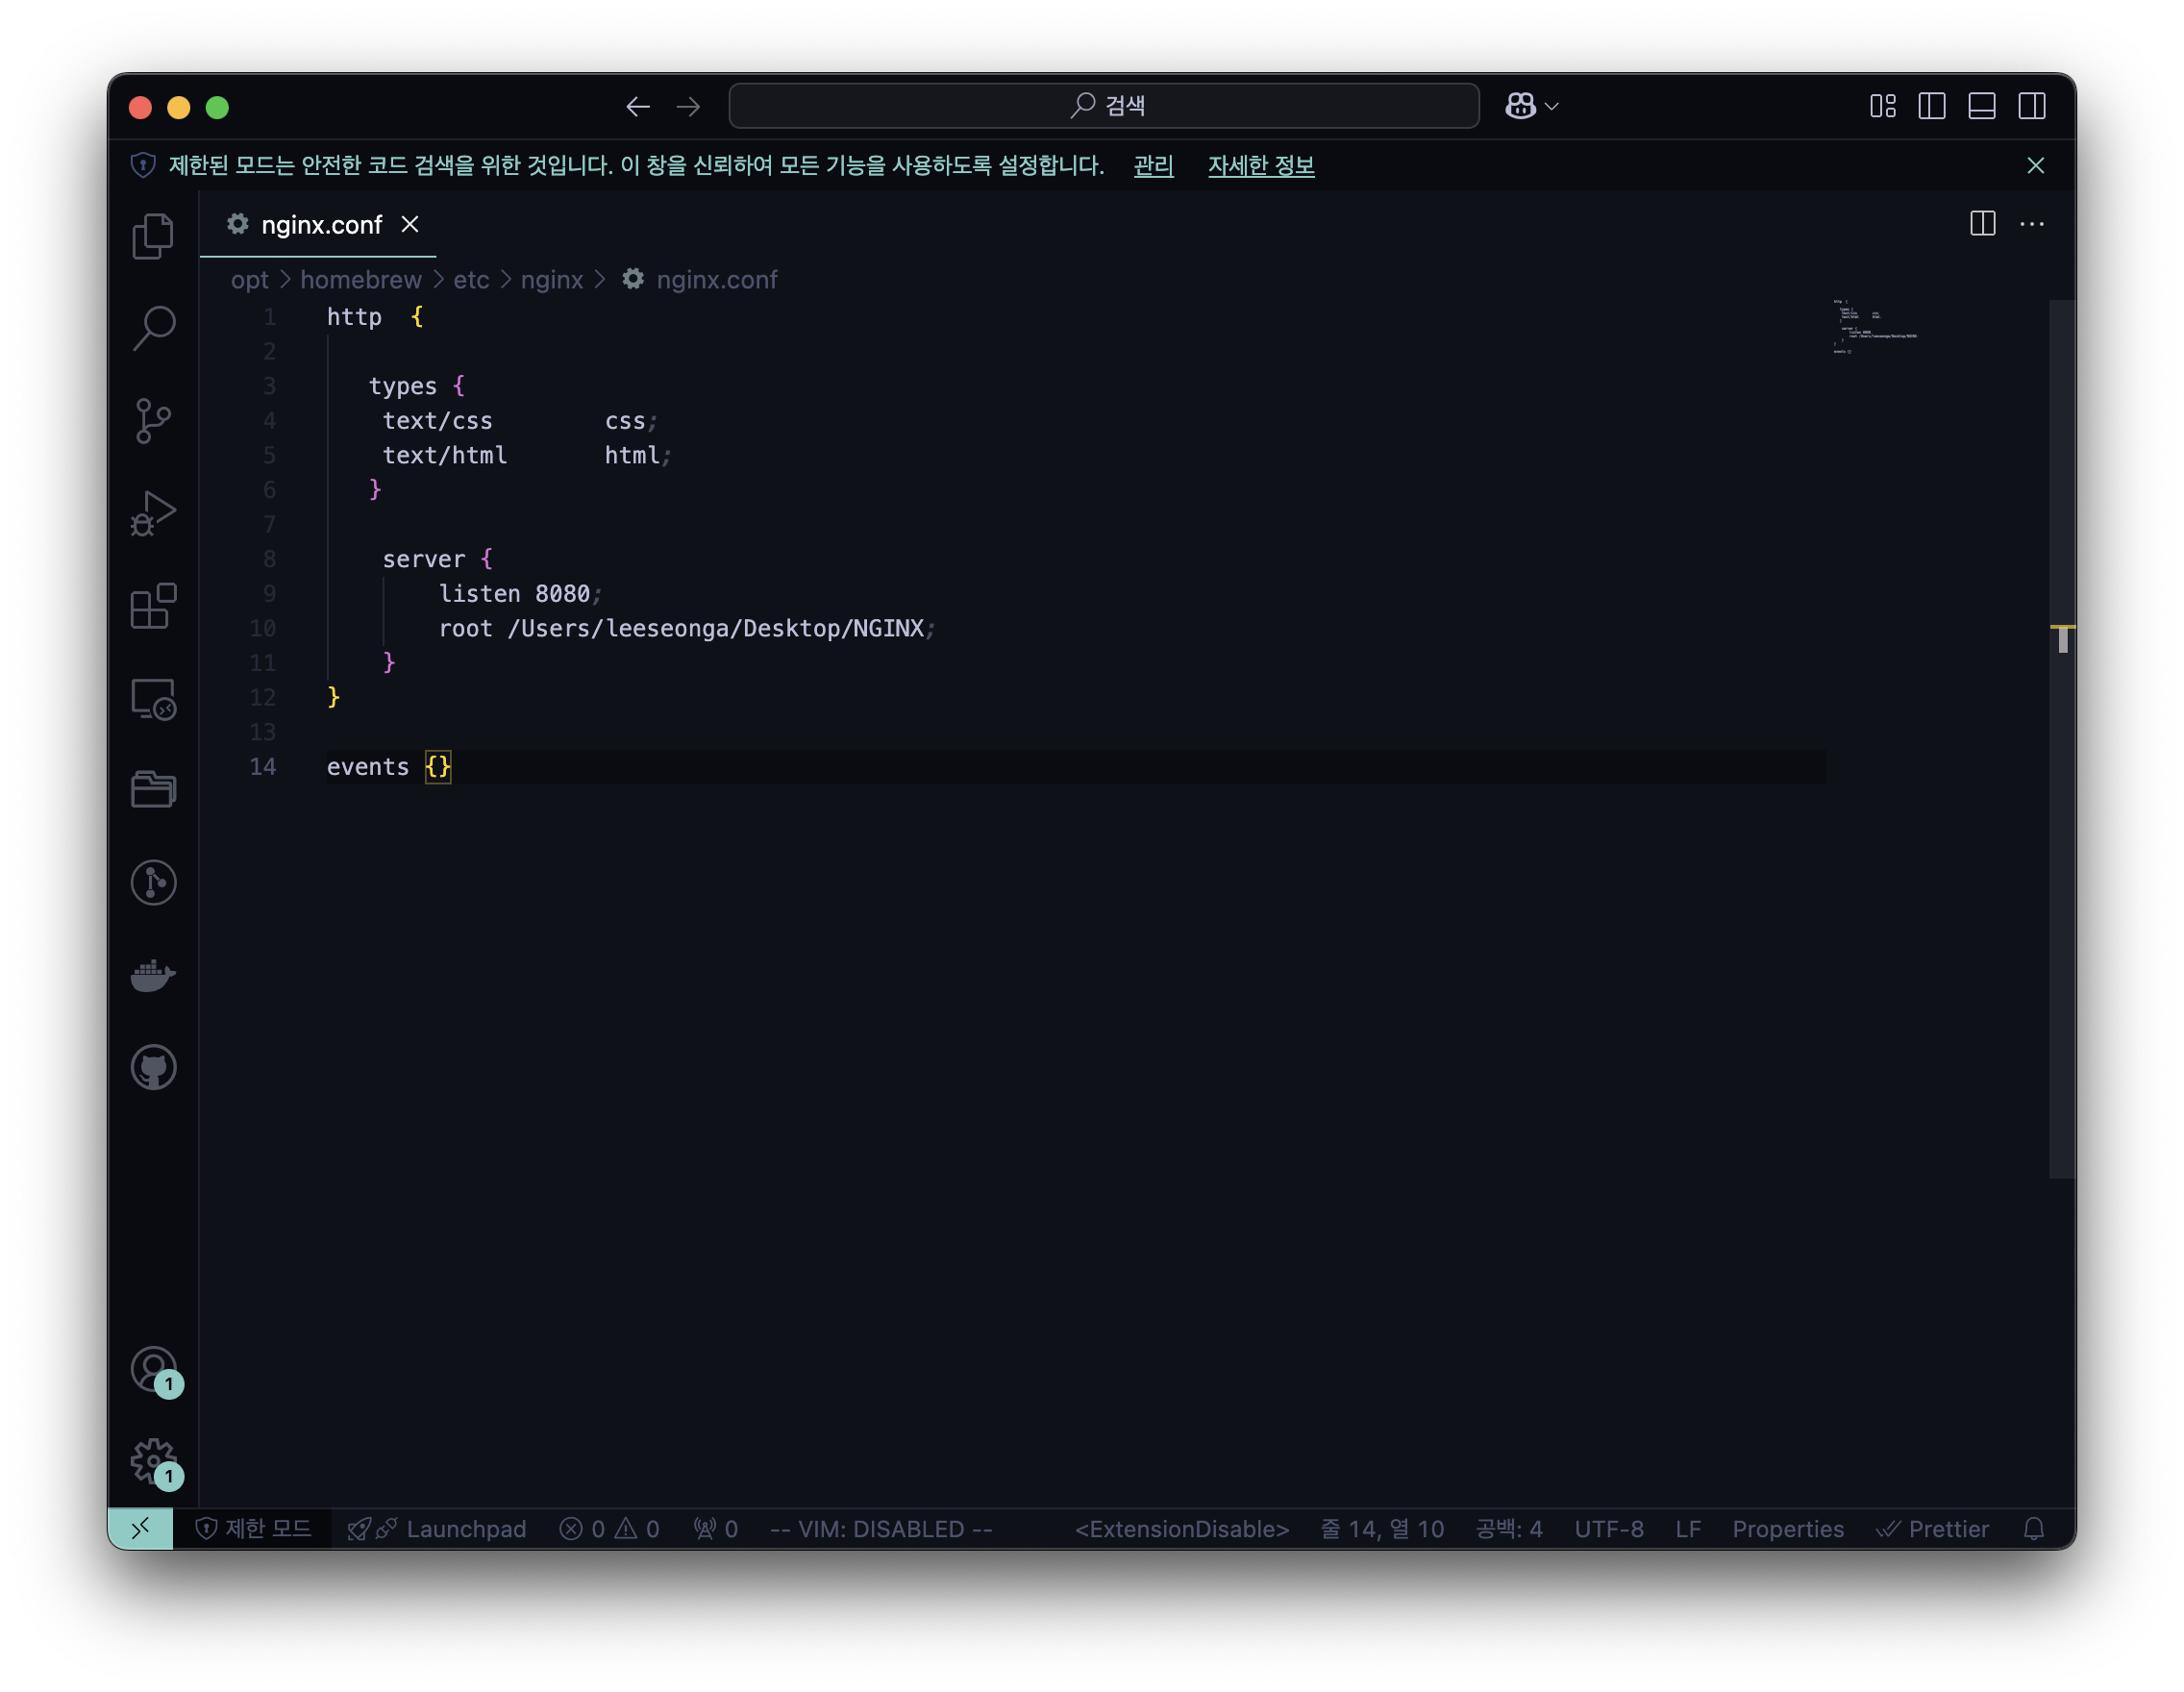Open the Docker view icon
This screenshot has height=1692, width=2184.
coord(153,975)
